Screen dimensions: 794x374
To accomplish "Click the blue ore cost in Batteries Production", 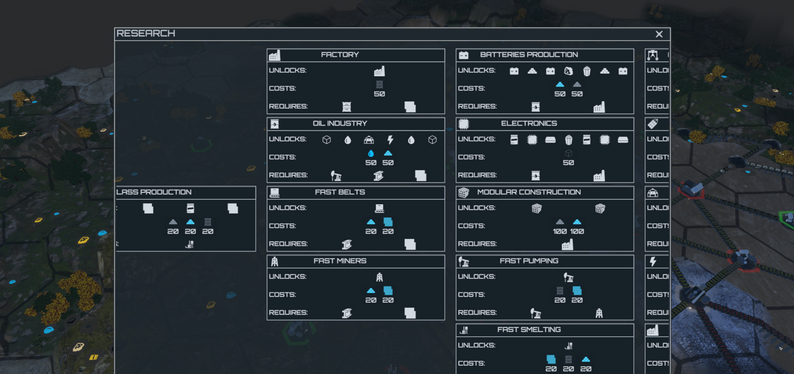I will point(560,85).
